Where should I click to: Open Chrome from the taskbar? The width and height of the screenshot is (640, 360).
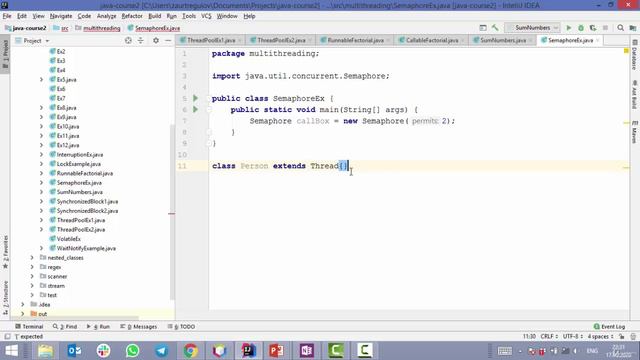(x=190, y=351)
